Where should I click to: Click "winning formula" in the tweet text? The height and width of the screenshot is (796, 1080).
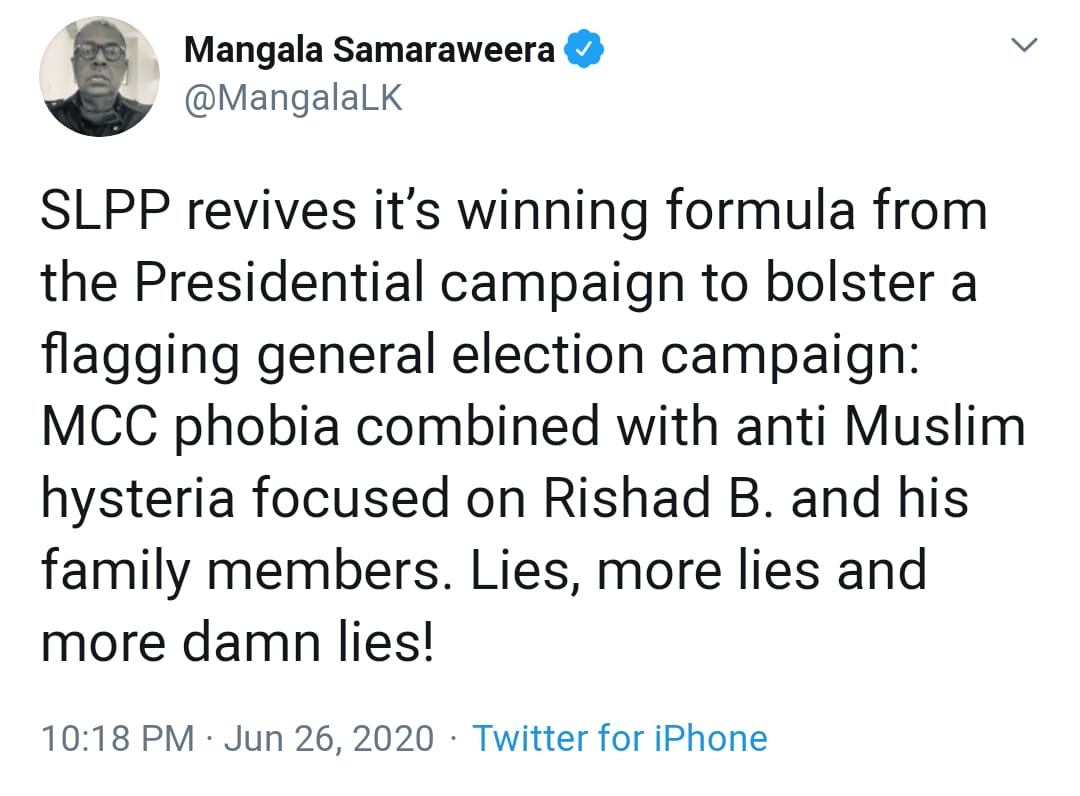pos(625,213)
